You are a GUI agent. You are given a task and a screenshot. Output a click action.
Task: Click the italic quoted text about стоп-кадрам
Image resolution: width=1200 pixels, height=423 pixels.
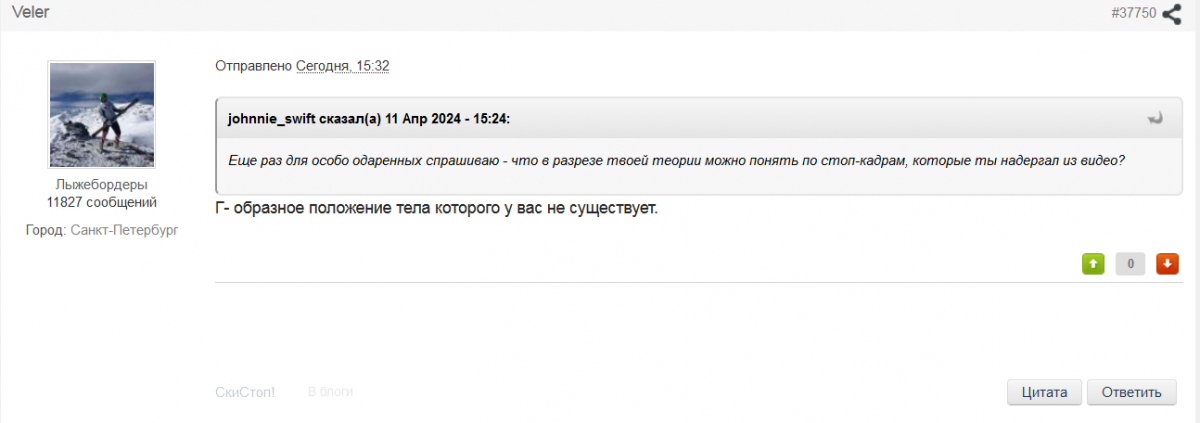tap(677, 160)
